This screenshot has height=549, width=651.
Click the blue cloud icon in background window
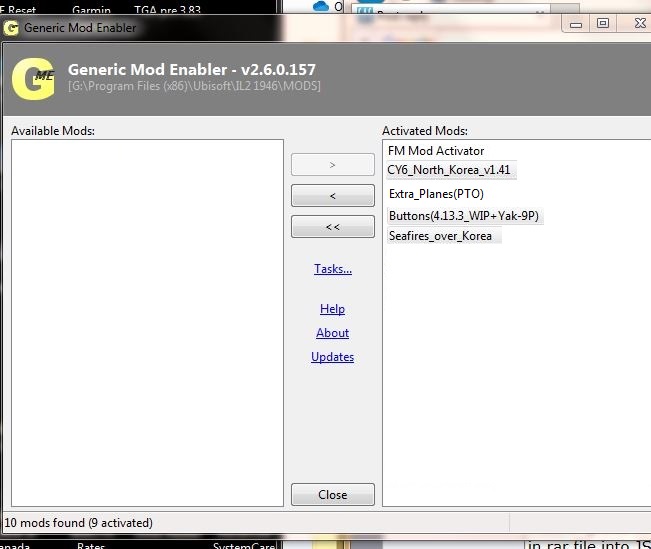point(321,6)
